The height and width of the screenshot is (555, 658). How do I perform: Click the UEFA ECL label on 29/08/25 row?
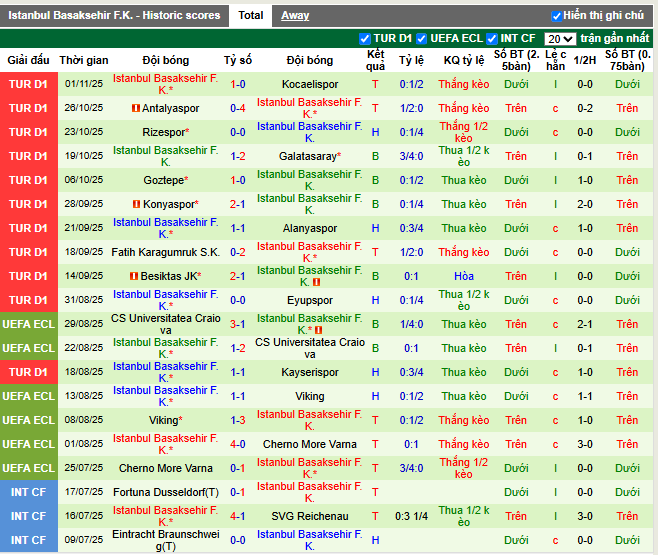pos(29,324)
